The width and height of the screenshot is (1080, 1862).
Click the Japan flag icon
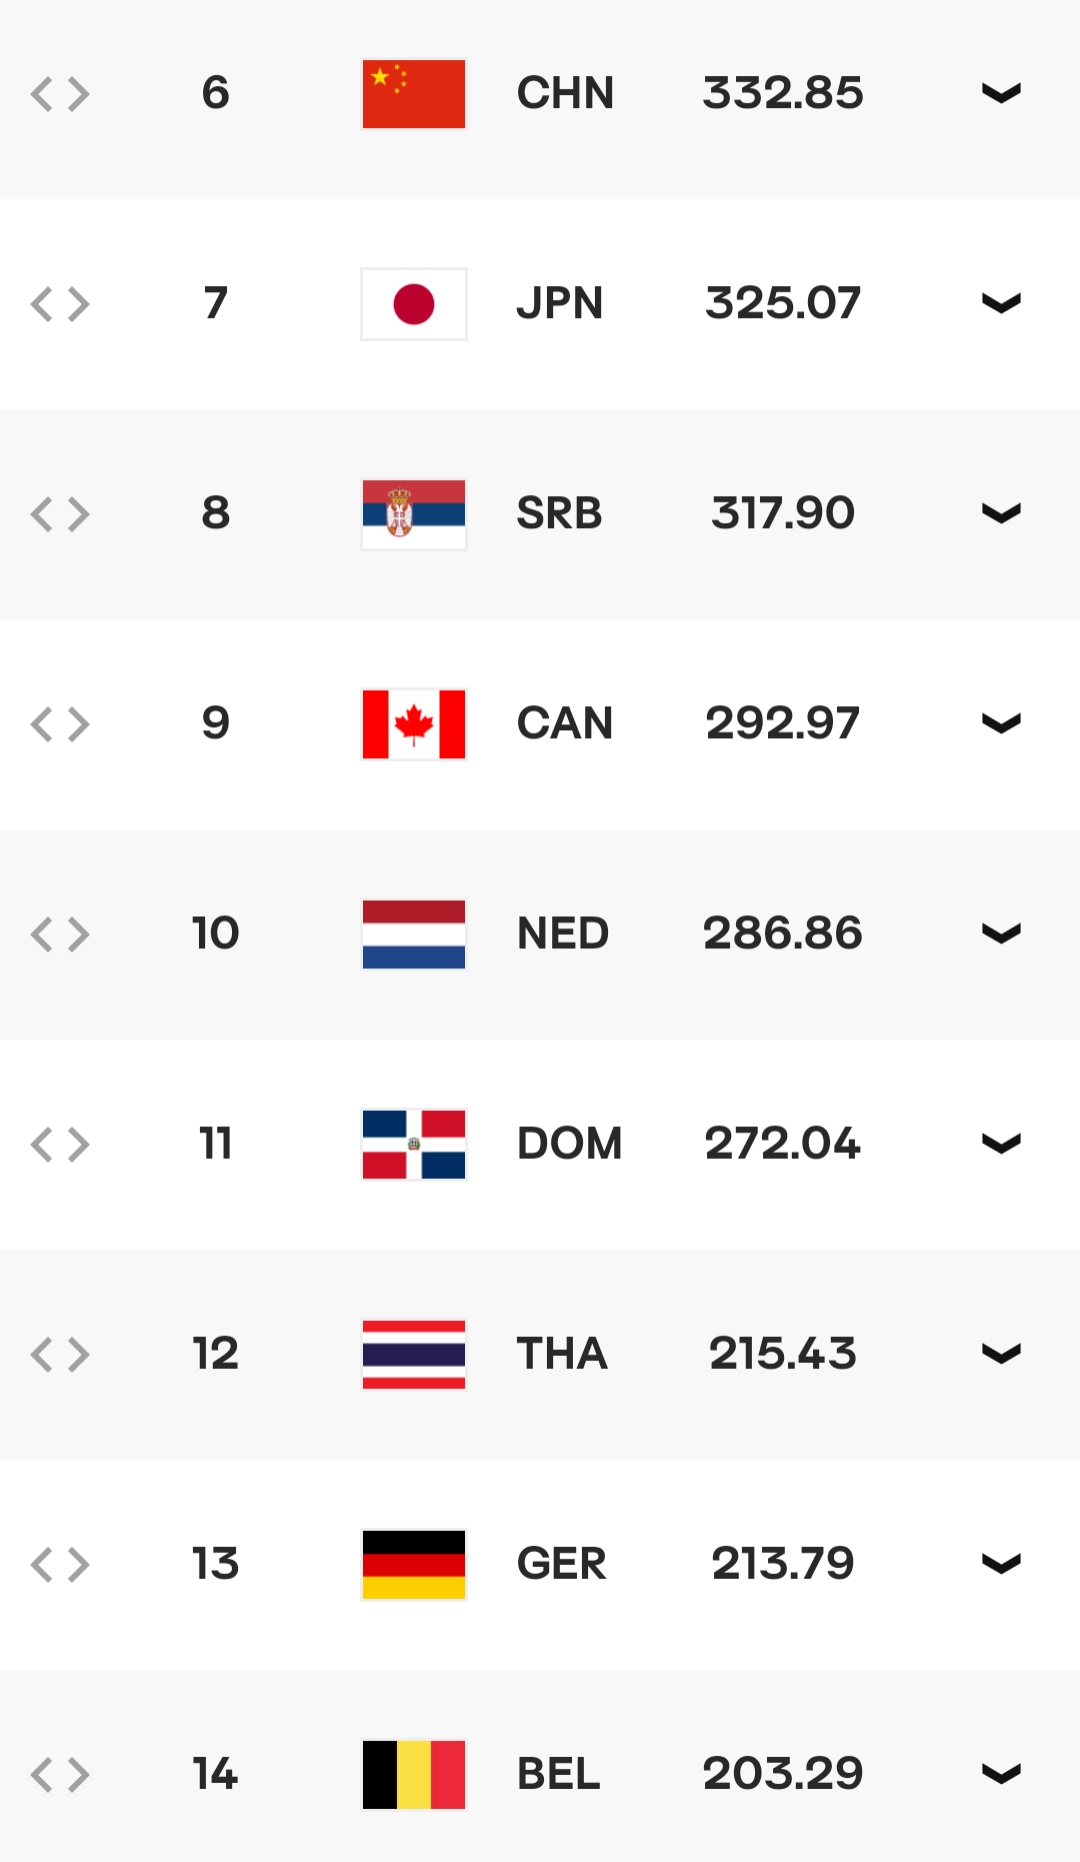pyautogui.click(x=413, y=304)
